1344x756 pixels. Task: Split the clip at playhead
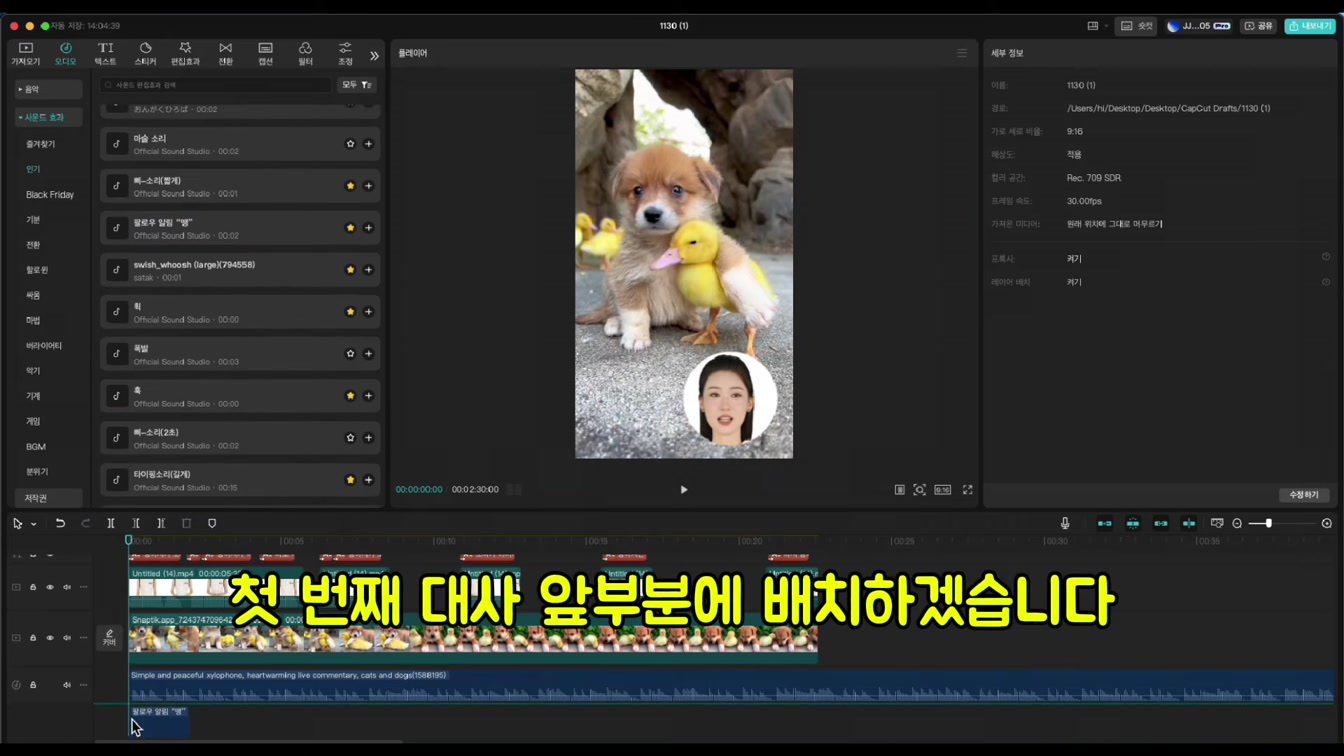pos(111,524)
